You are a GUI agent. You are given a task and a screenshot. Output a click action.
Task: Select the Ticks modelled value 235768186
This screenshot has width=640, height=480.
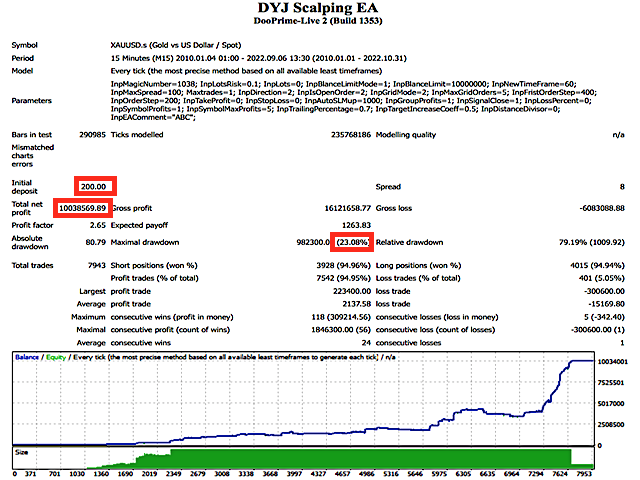point(351,135)
